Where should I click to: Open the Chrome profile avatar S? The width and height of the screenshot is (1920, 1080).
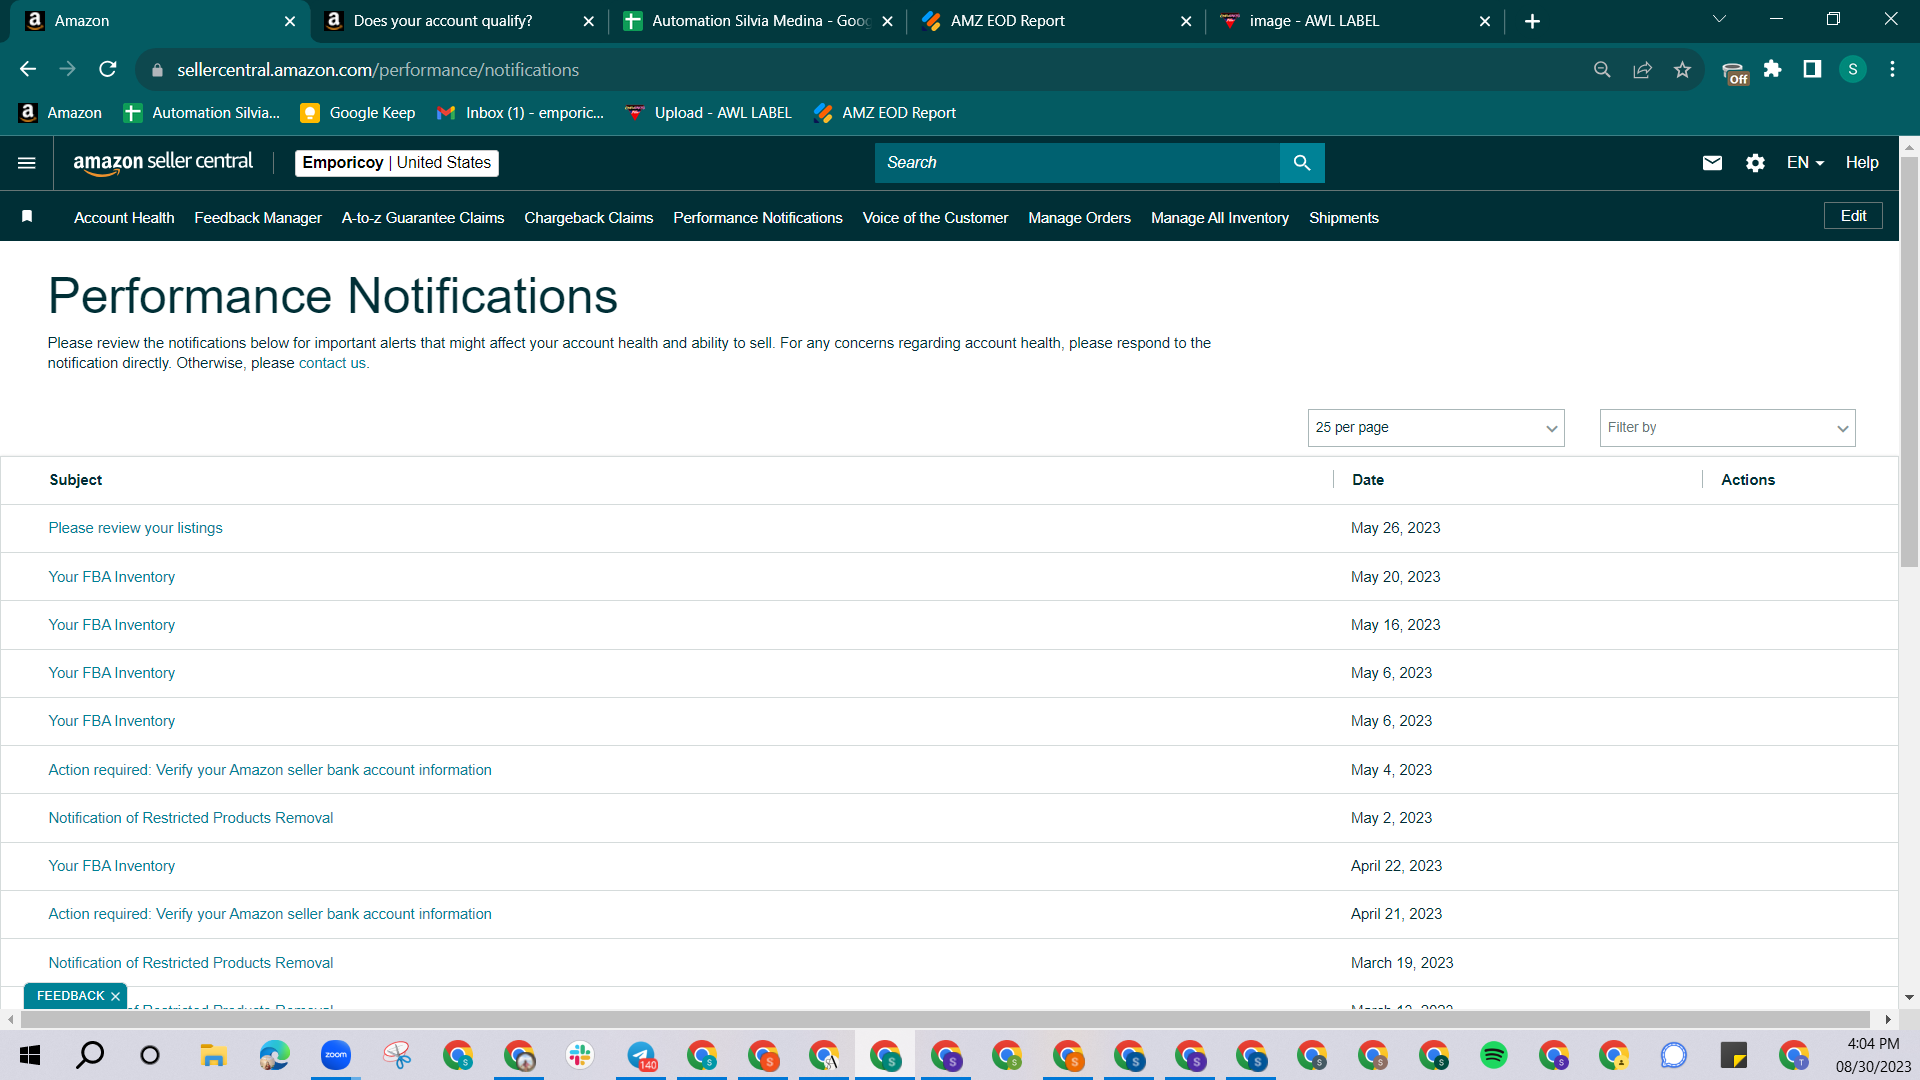(x=1852, y=69)
